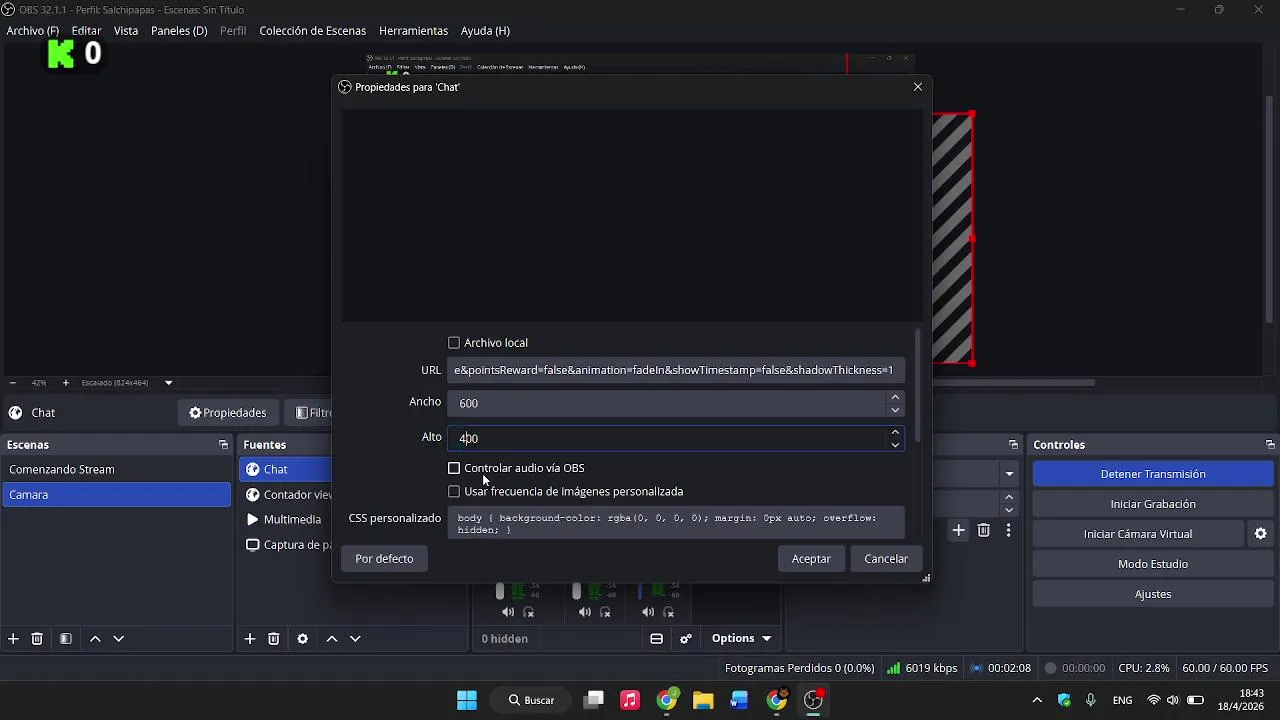
Task: Reset properties with Por defecto button
Action: 384,559
